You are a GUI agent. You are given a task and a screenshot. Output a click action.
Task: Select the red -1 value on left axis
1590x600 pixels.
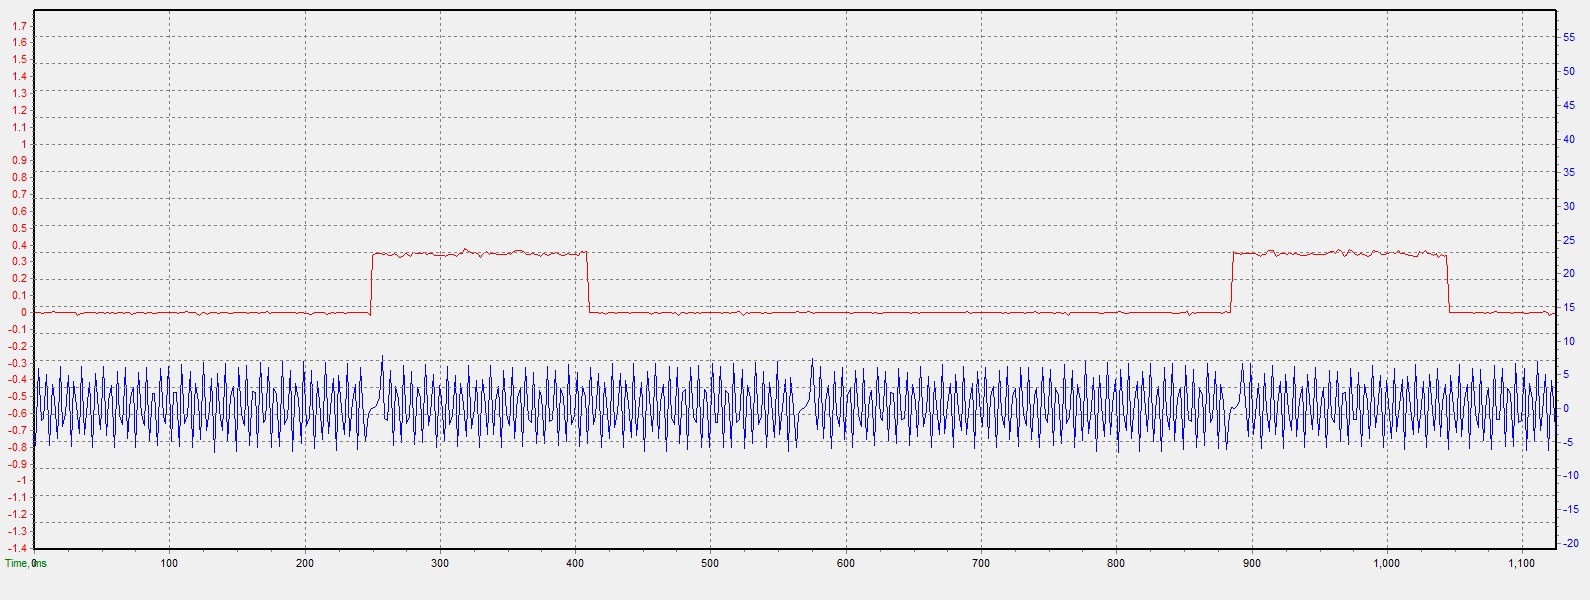click(20, 481)
